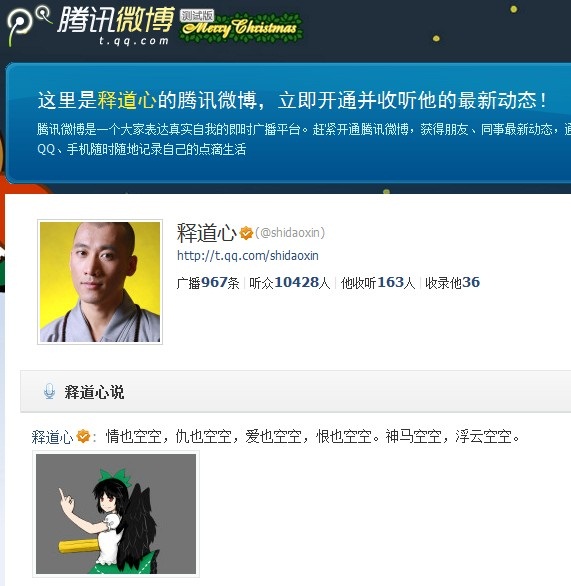View the 他收听 163 following count
The height and width of the screenshot is (586, 571).
coord(378,283)
